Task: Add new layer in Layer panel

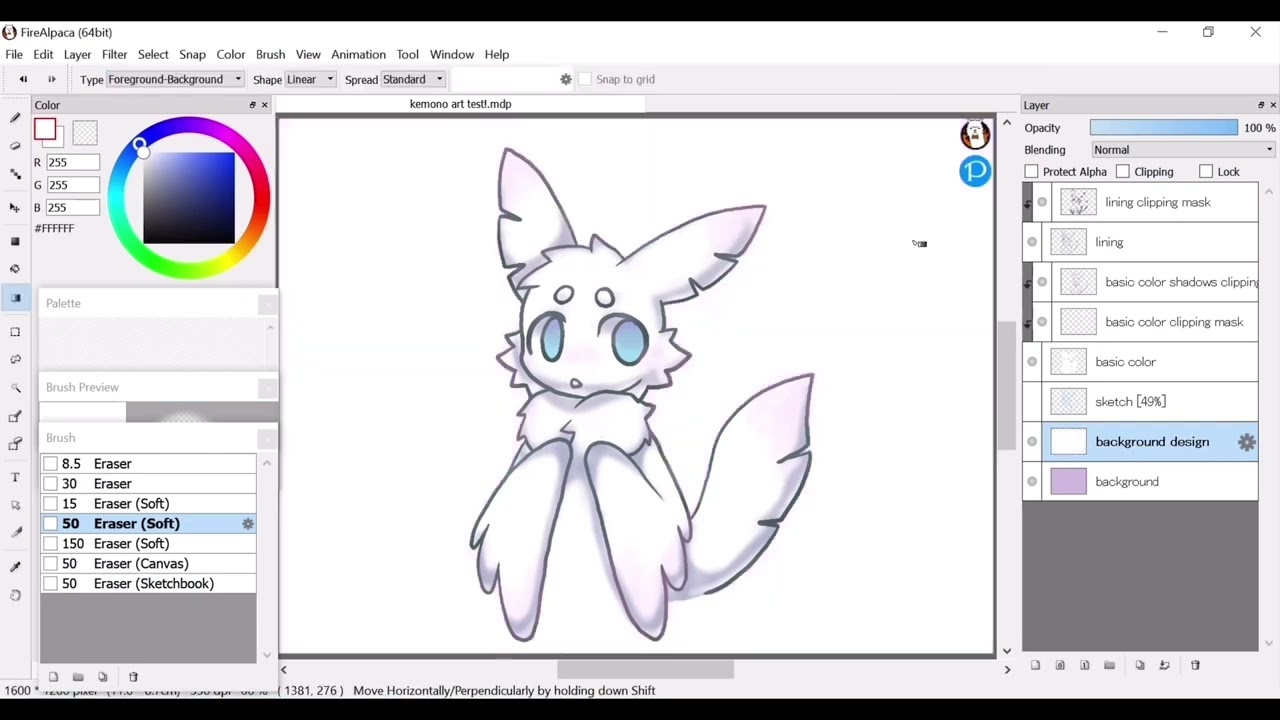Action: 1035,665
